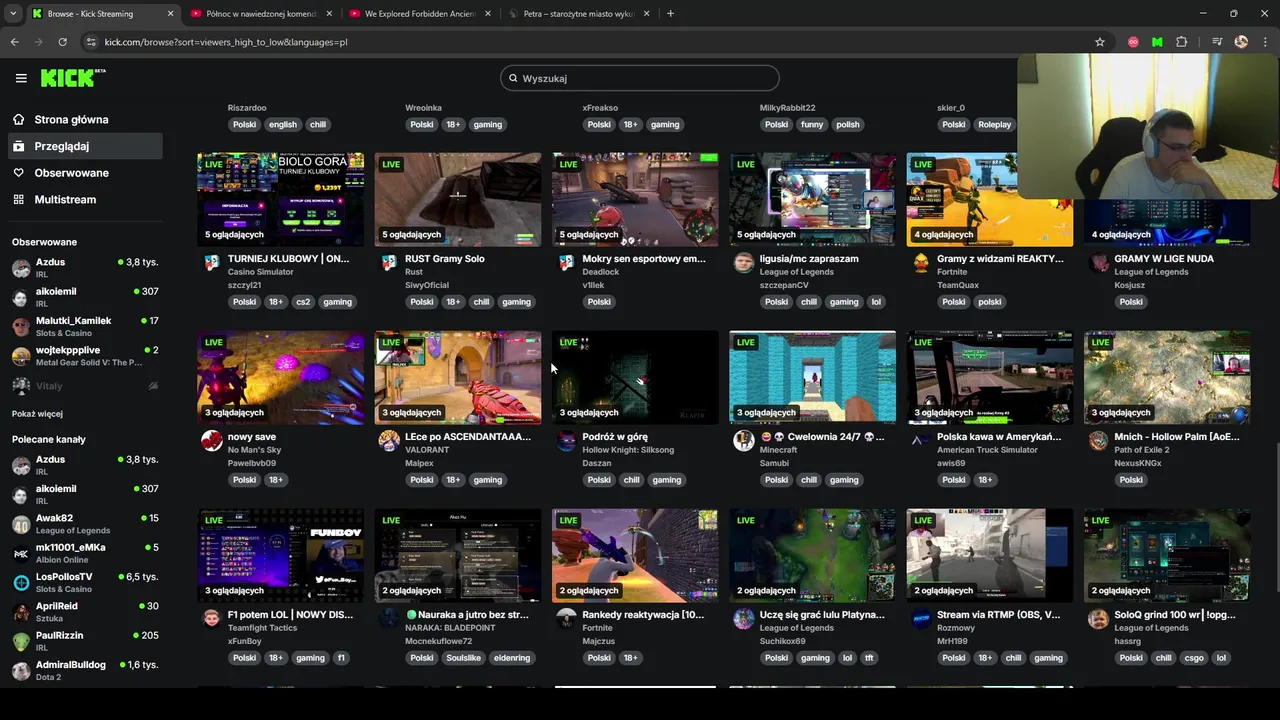
Task: Open Malutki_Kamilek followed channel
Action: point(85,326)
